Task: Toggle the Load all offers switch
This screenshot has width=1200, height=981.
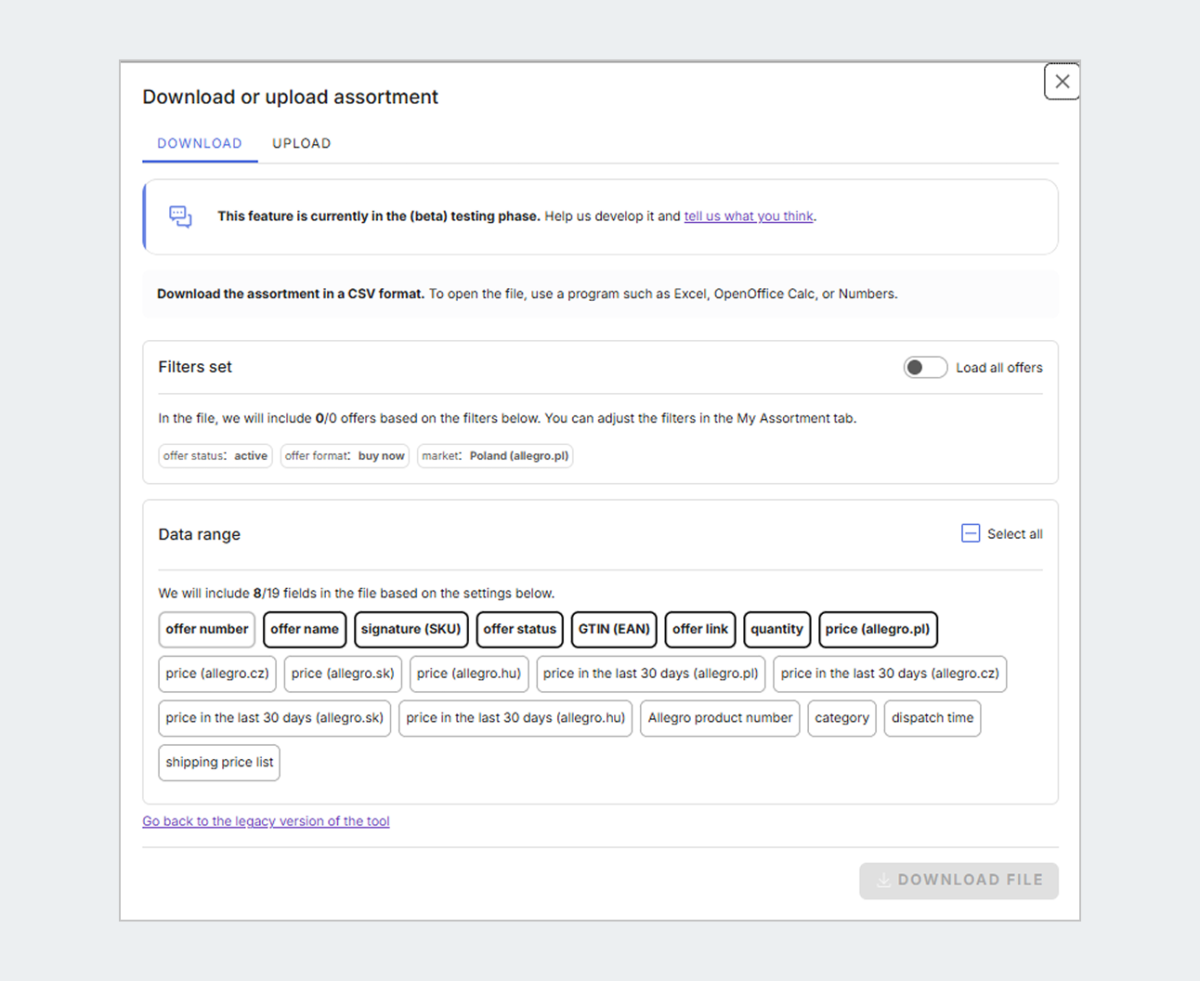Action: pos(925,367)
